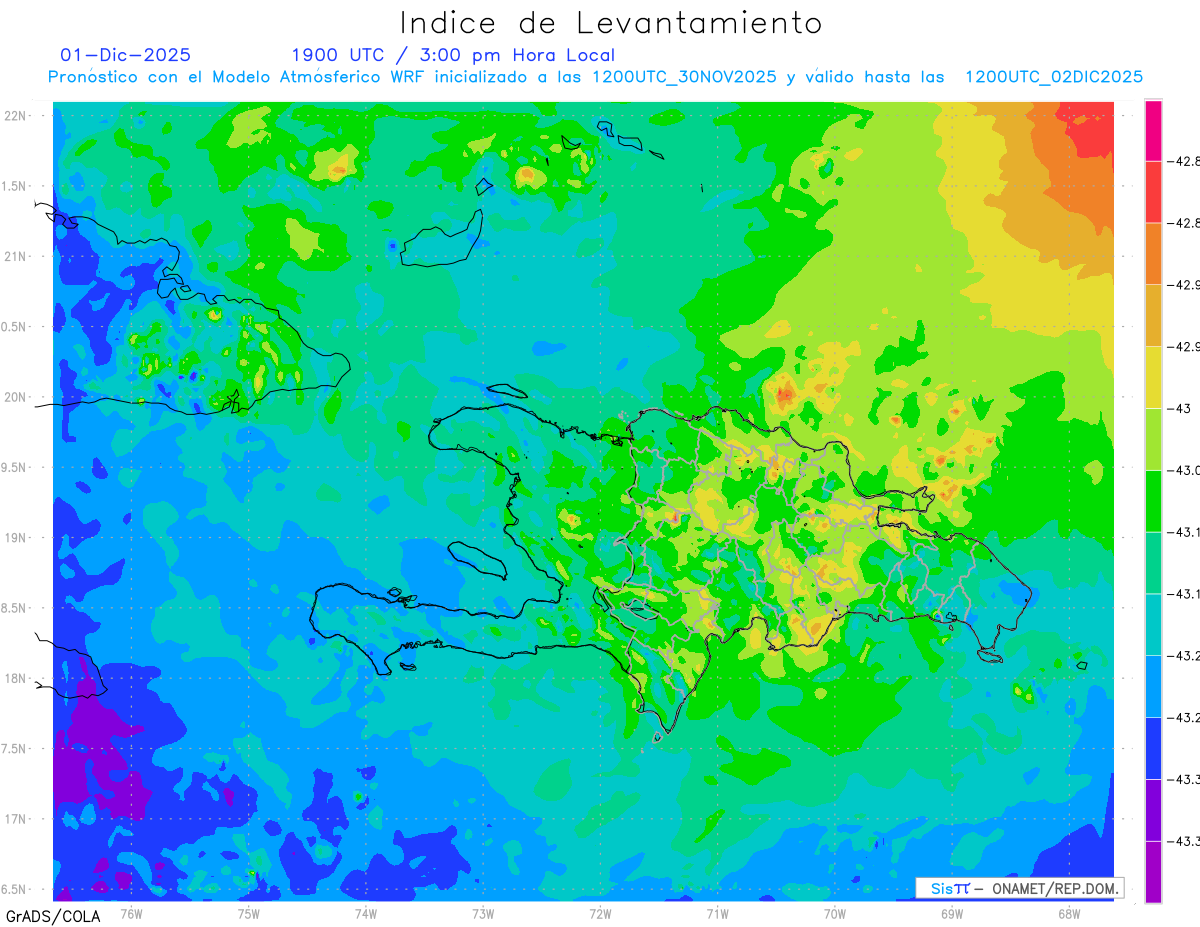
Task: Click the '72W' longitude label
Action: click(x=600, y=913)
